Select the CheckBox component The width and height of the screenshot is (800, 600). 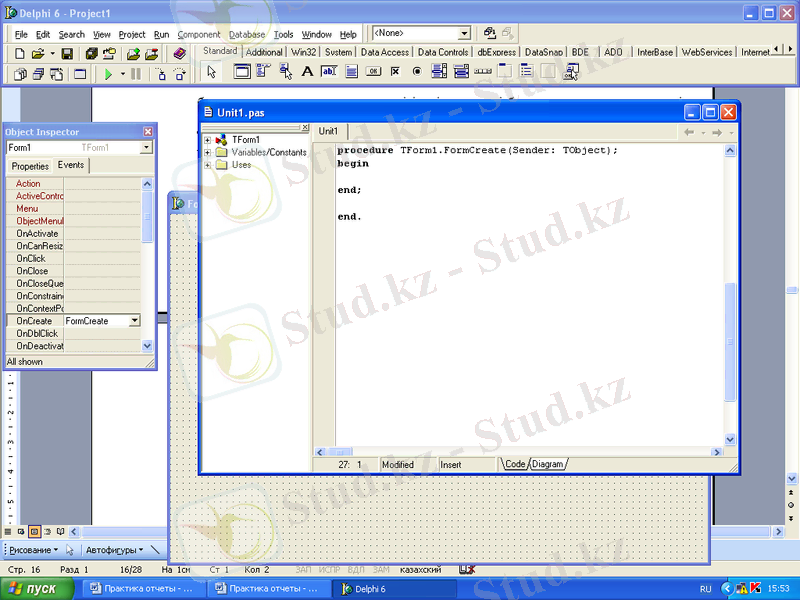[395, 71]
